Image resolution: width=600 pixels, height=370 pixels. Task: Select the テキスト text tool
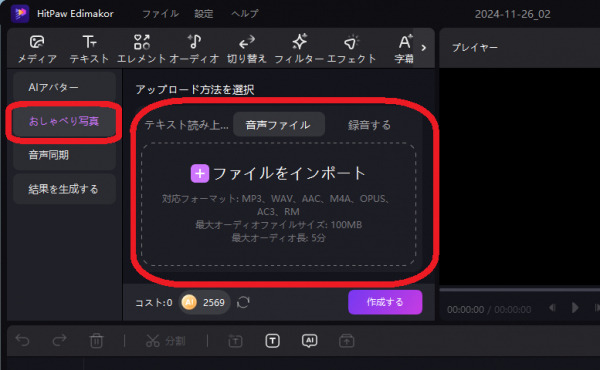[89, 49]
